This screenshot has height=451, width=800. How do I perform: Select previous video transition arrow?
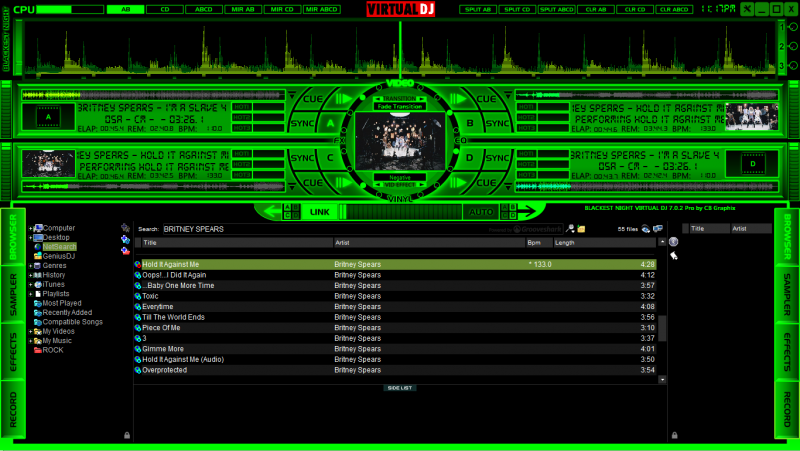click(378, 98)
